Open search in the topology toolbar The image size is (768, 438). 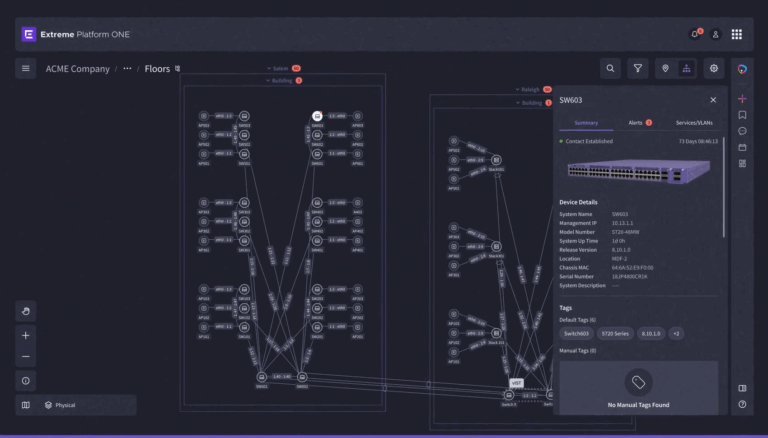[x=610, y=69]
